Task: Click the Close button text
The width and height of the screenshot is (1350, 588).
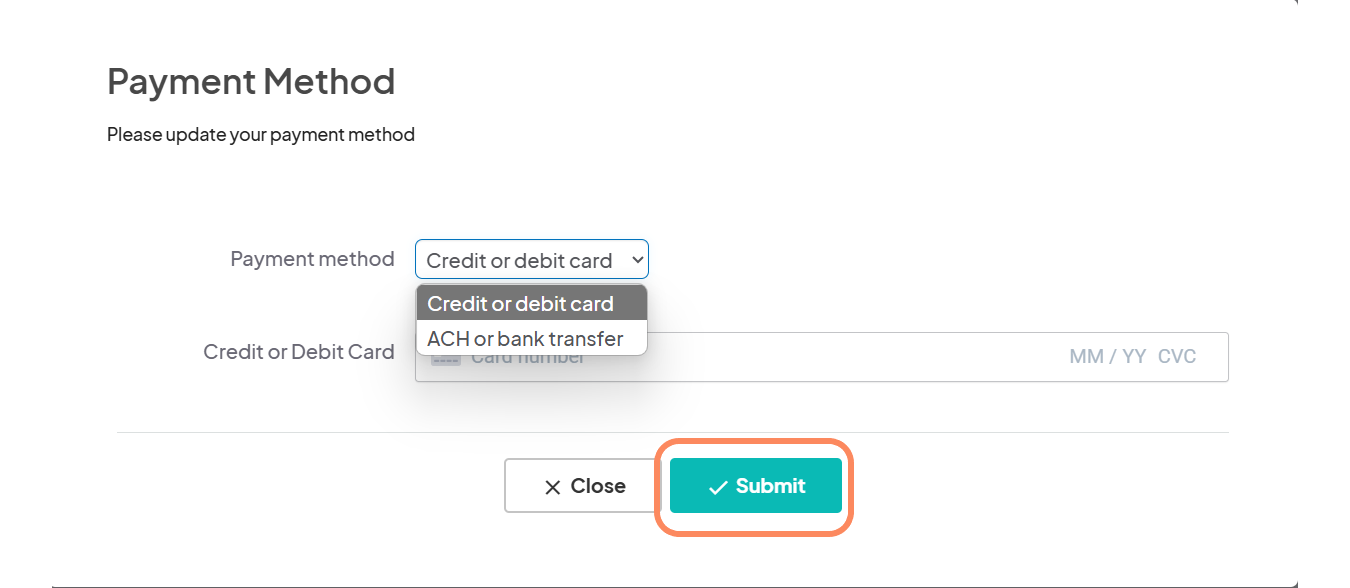Action: click(x=598, y=486)
